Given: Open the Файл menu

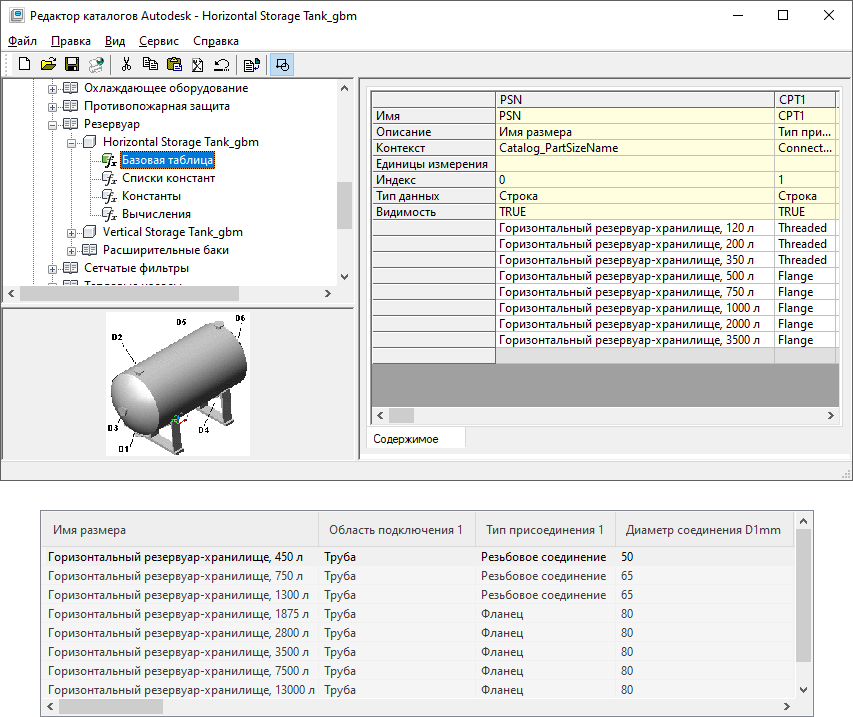Looking at the screenshot, I should coord(22,41).
